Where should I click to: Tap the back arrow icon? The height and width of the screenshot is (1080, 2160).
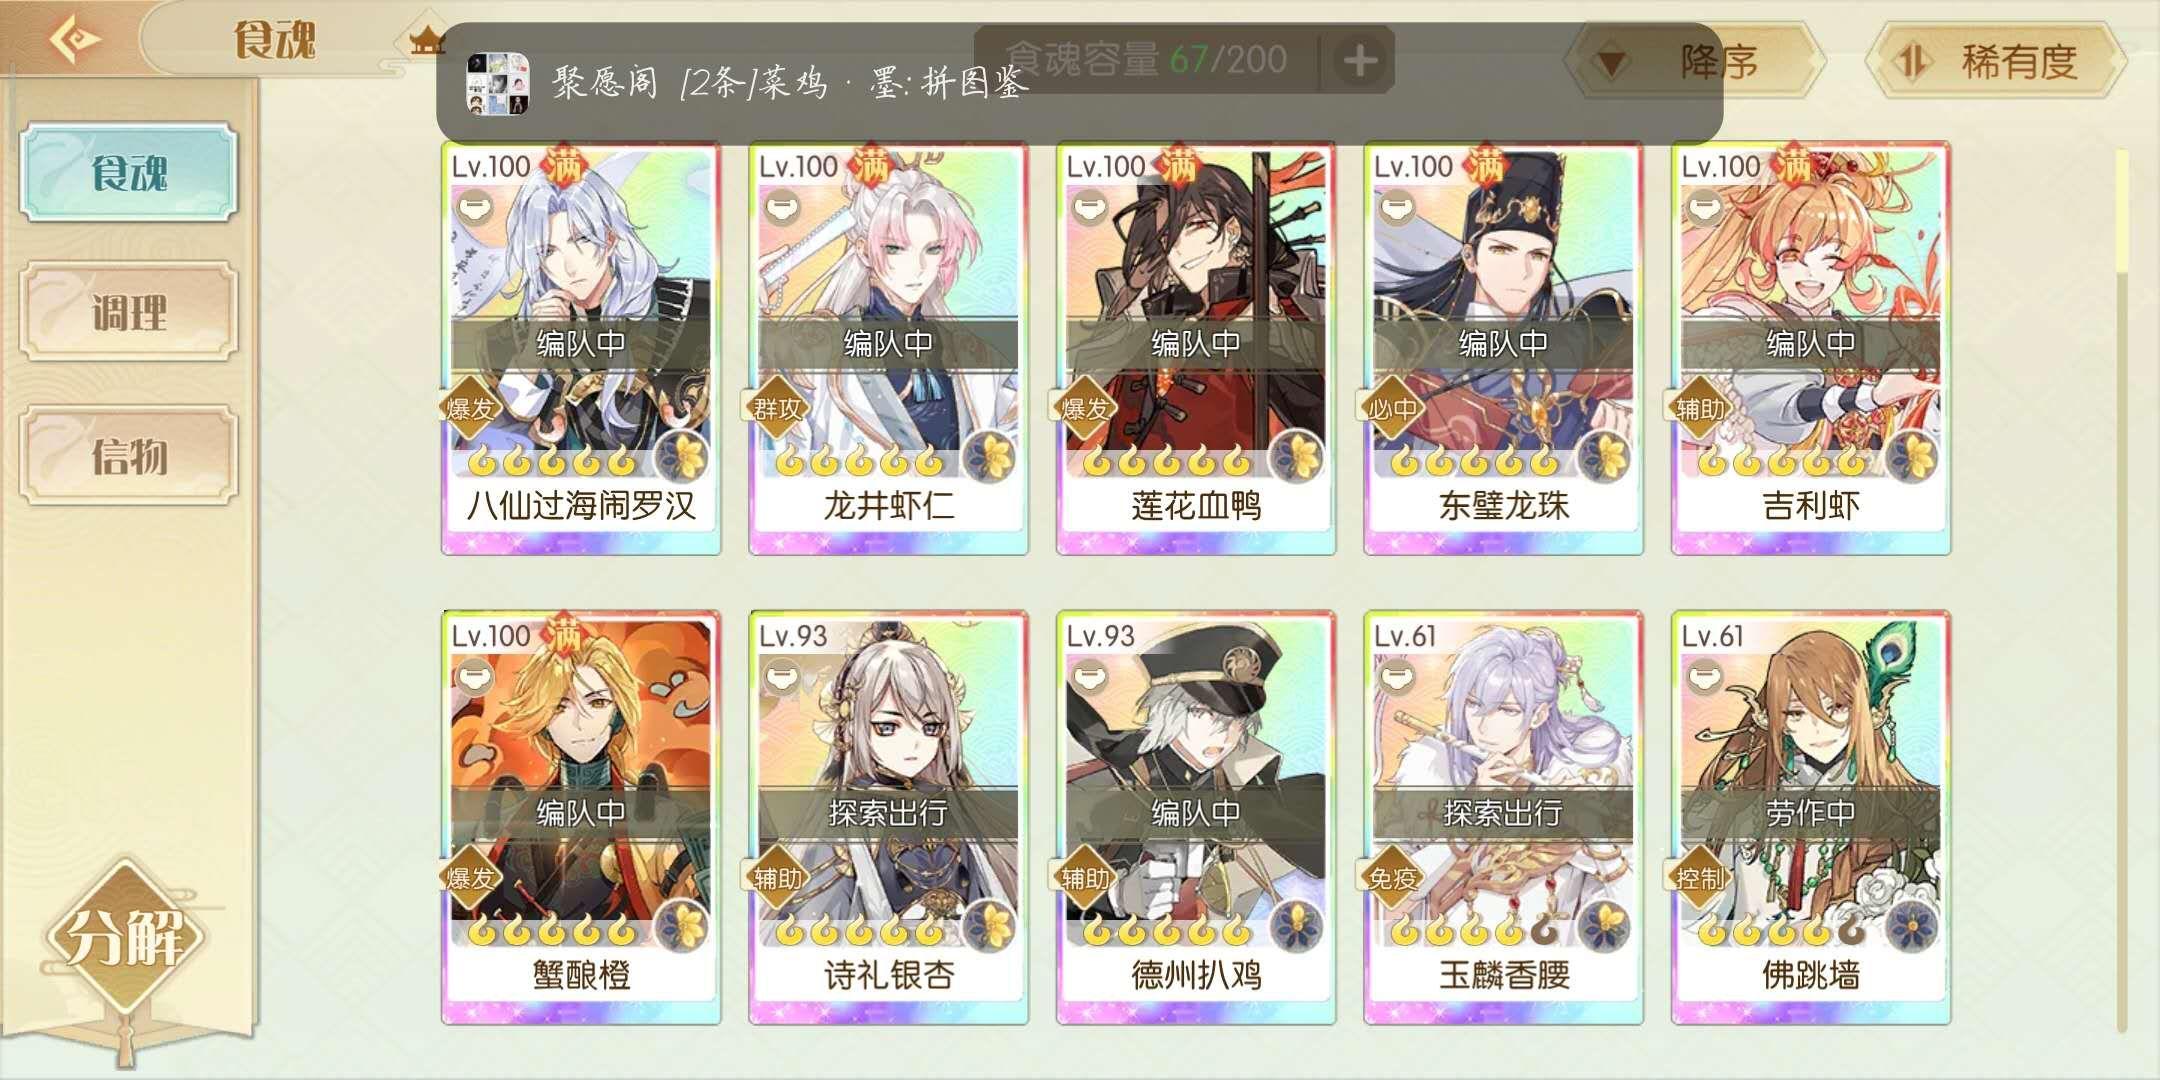[75, 40]
